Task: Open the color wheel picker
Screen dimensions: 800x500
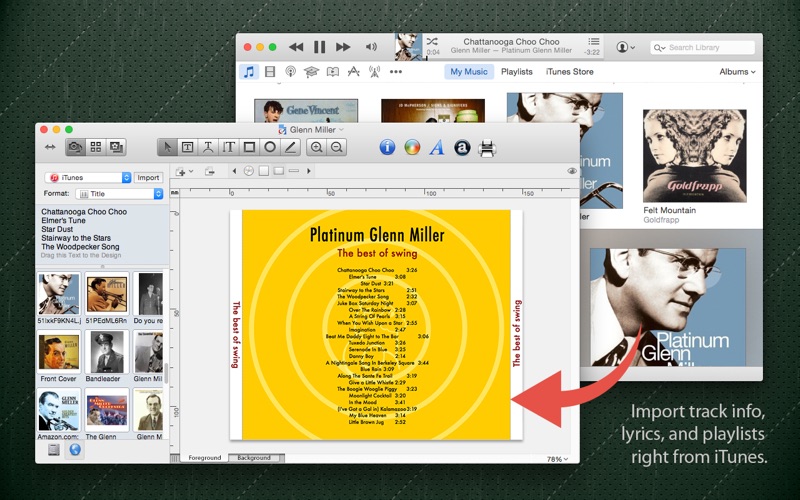Action: tap(412, 147)
